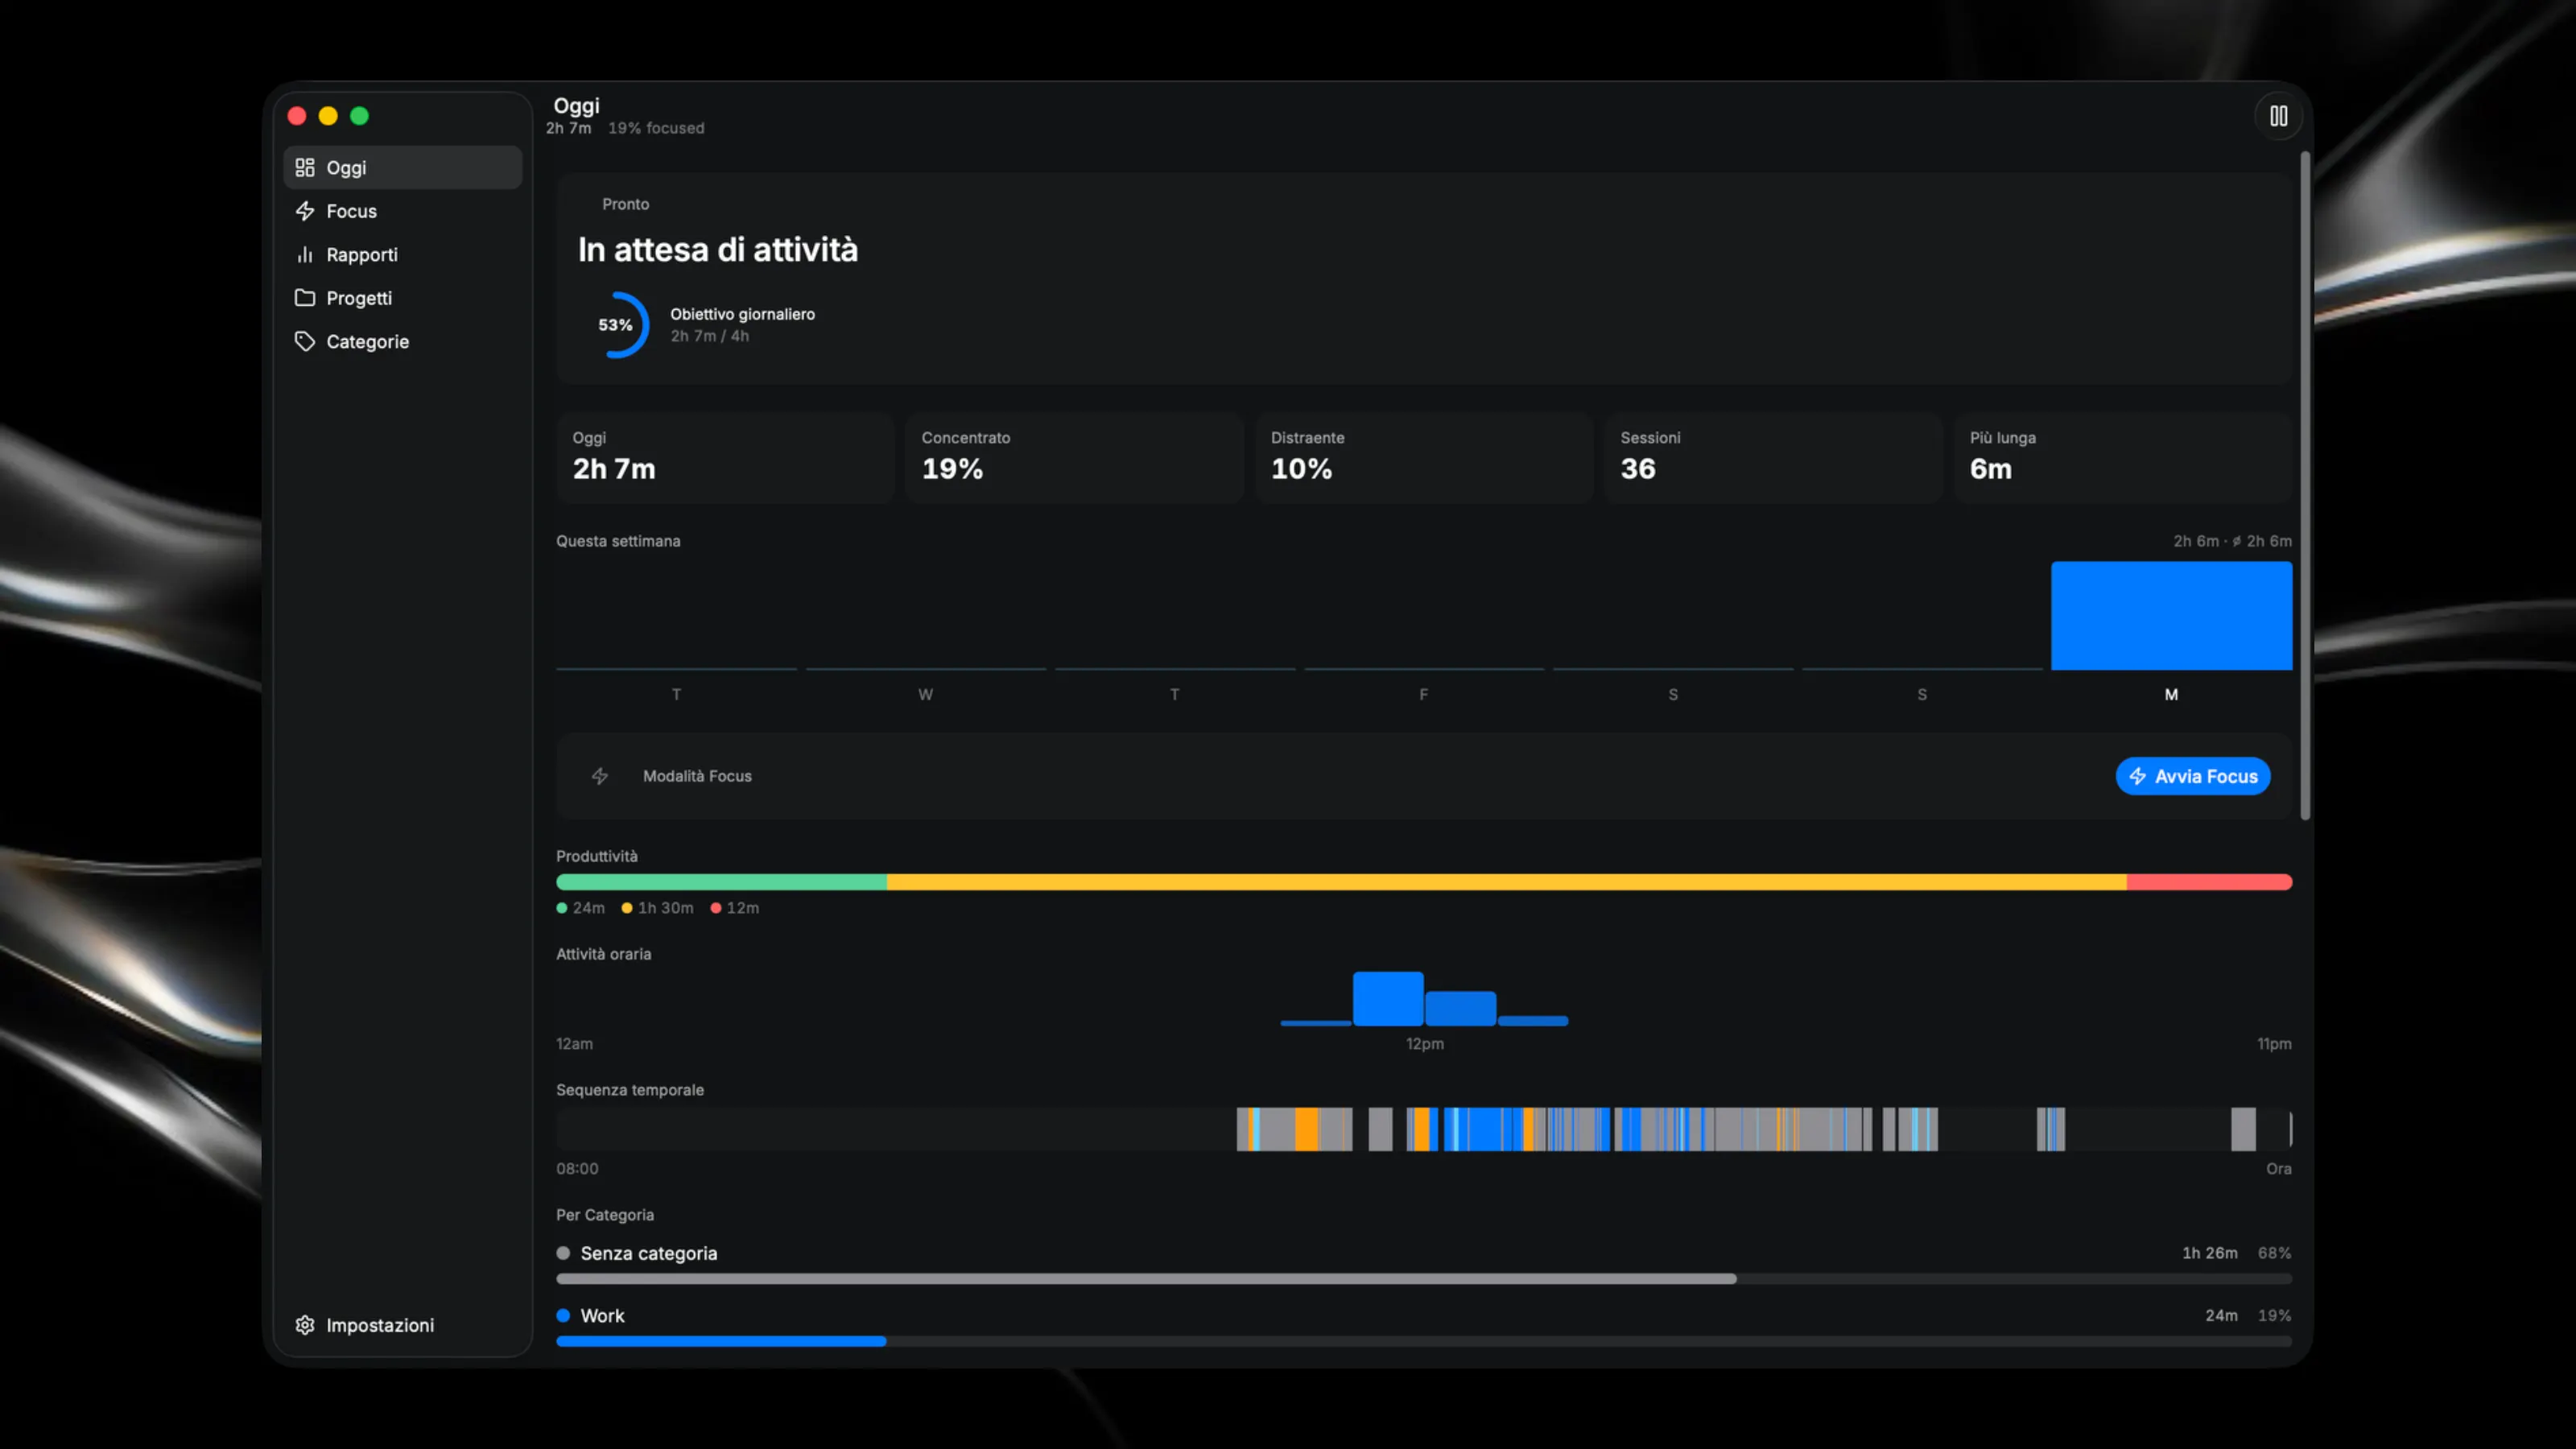
Task: Click the 12pm hourly axis label
Action: click(x=1425, y=1043)
